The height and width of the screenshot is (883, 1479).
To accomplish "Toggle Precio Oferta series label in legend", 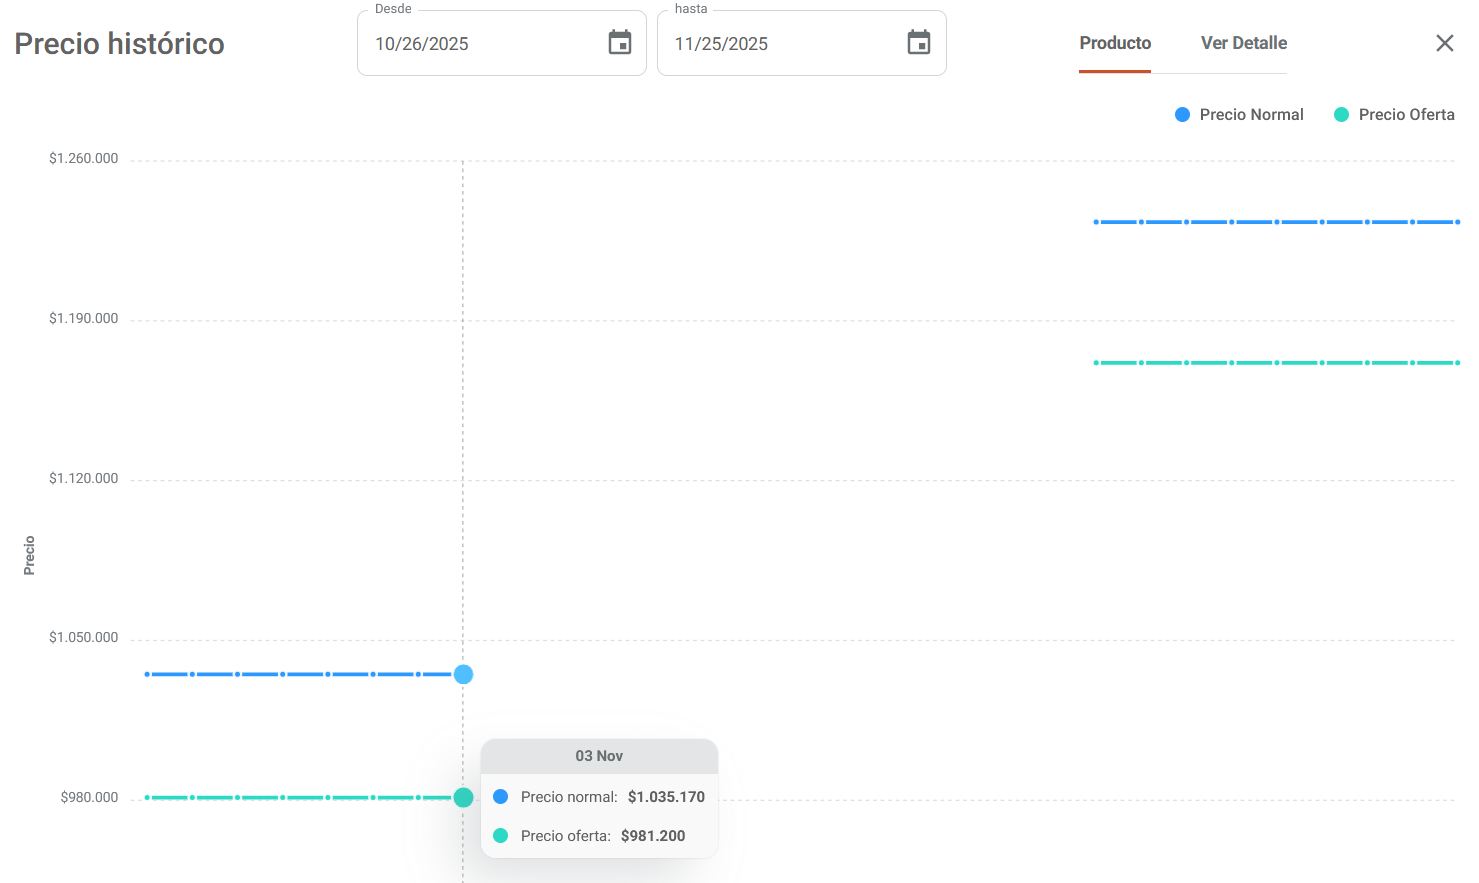I will coord(1406,115).
